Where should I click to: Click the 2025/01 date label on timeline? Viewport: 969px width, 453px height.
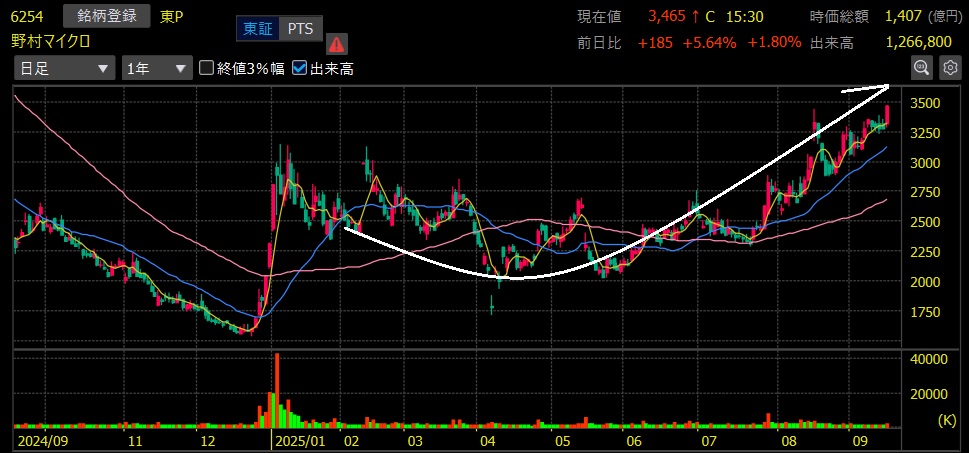(302, 440)
